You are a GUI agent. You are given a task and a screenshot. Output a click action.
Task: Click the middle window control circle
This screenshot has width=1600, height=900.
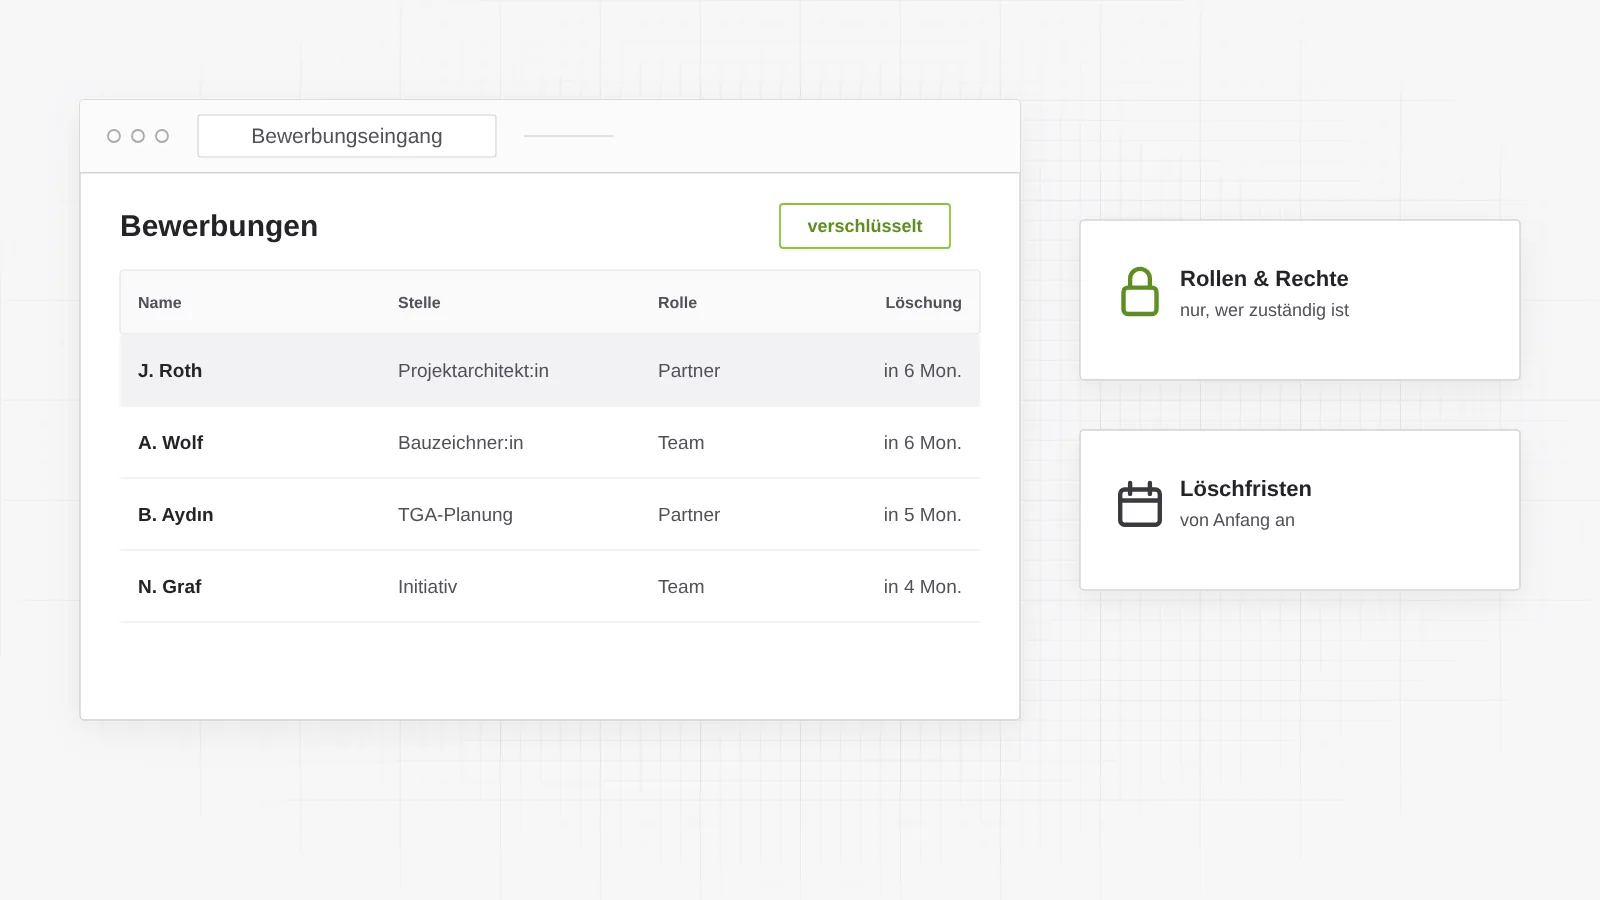tap(138, 136)
